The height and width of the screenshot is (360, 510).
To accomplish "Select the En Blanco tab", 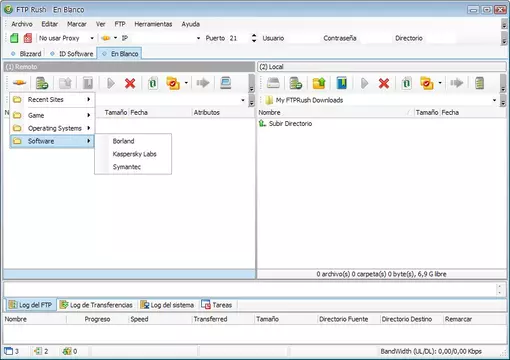I will [x=120, y=54].
